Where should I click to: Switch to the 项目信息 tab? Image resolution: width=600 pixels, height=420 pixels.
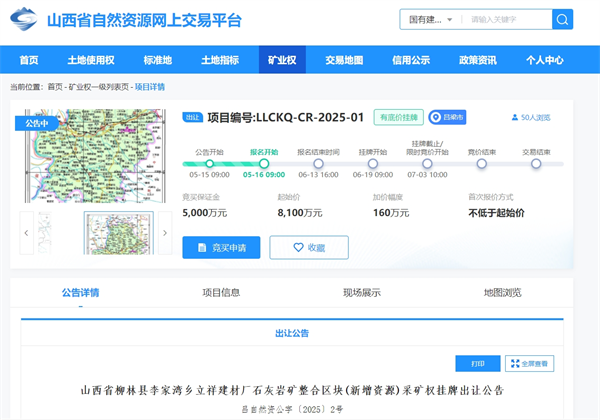[x=221, y=293]
